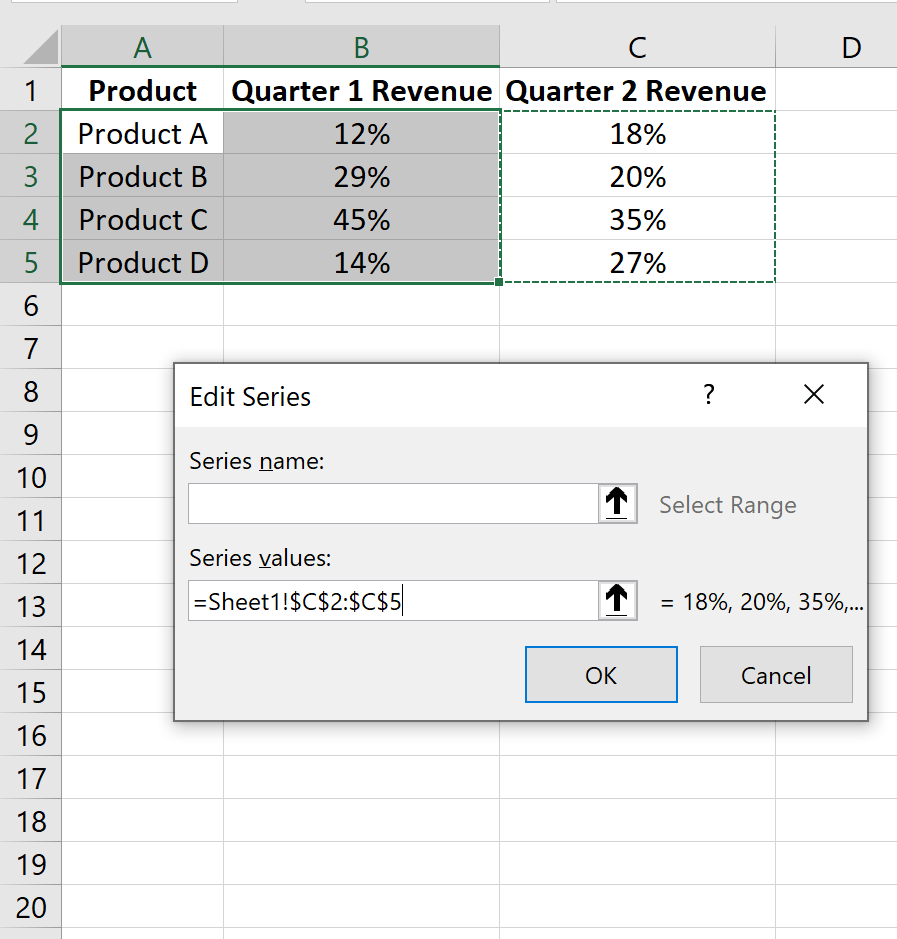
Task: Select the 27% cell in Quarter 2
Action: tap(637, 262)
